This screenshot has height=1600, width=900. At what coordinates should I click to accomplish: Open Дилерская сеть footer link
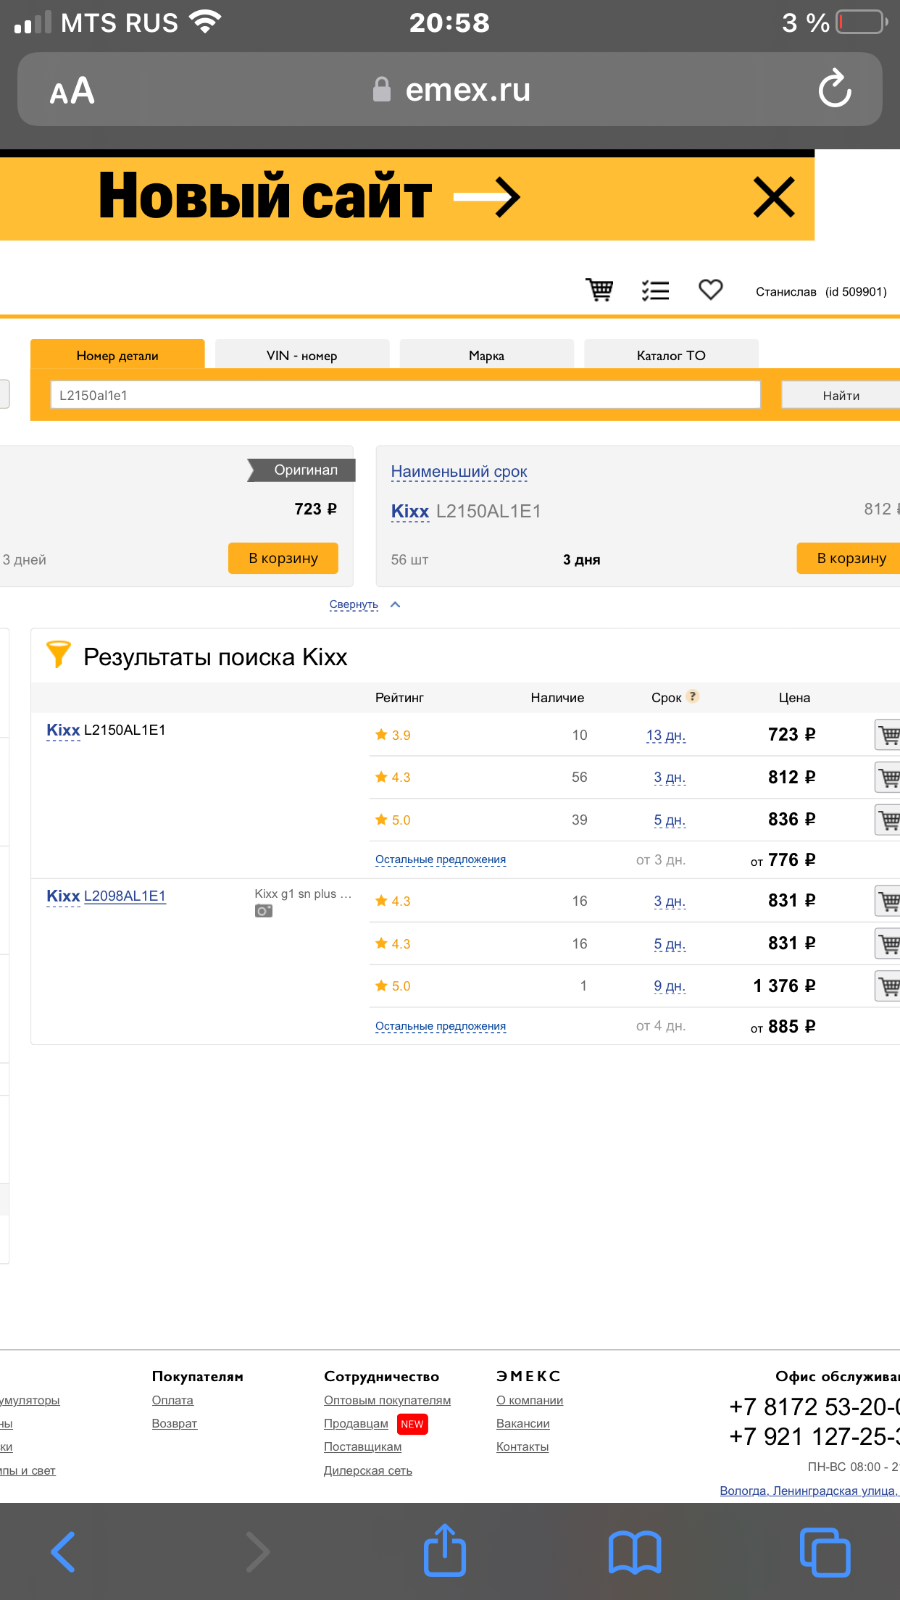(x=368, y=1470)
